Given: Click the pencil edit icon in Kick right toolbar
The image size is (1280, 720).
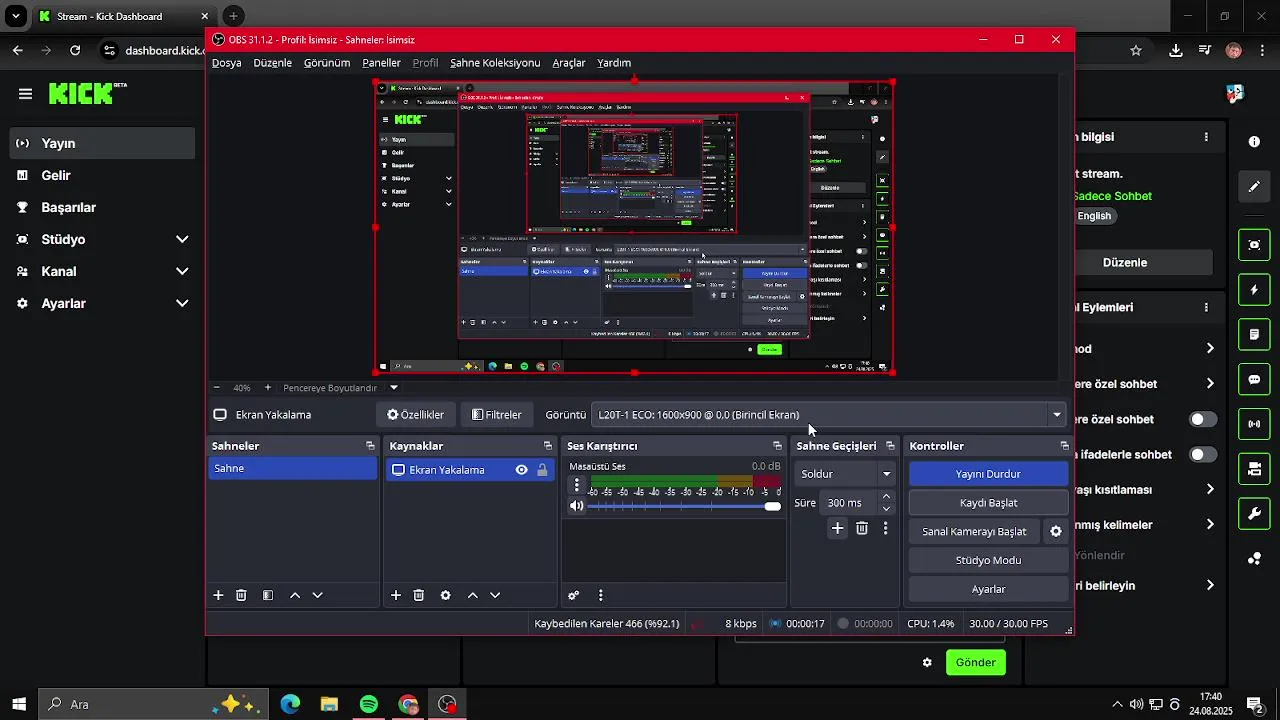Looking at the screenshot, I should click(x=1254, y=187).
